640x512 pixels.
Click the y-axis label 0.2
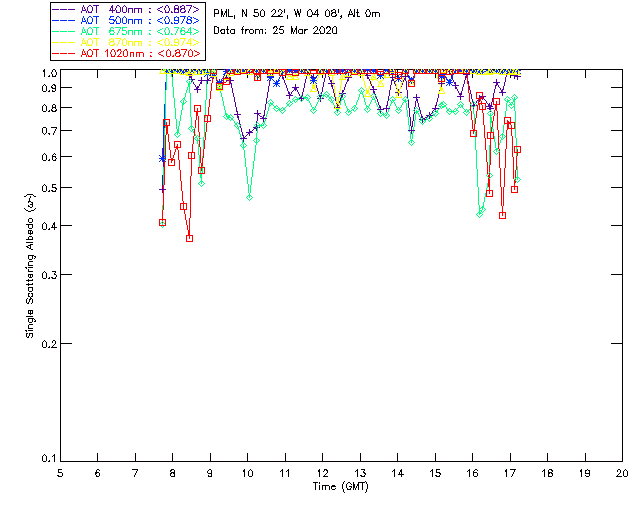coord(49,344)
